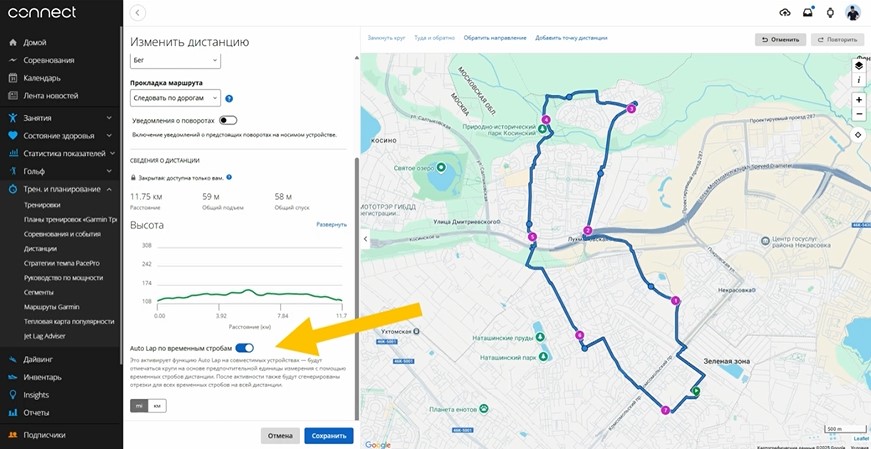Click the cloud upload icon in header
Screen dimensions: 871x449
pos(784,12)
